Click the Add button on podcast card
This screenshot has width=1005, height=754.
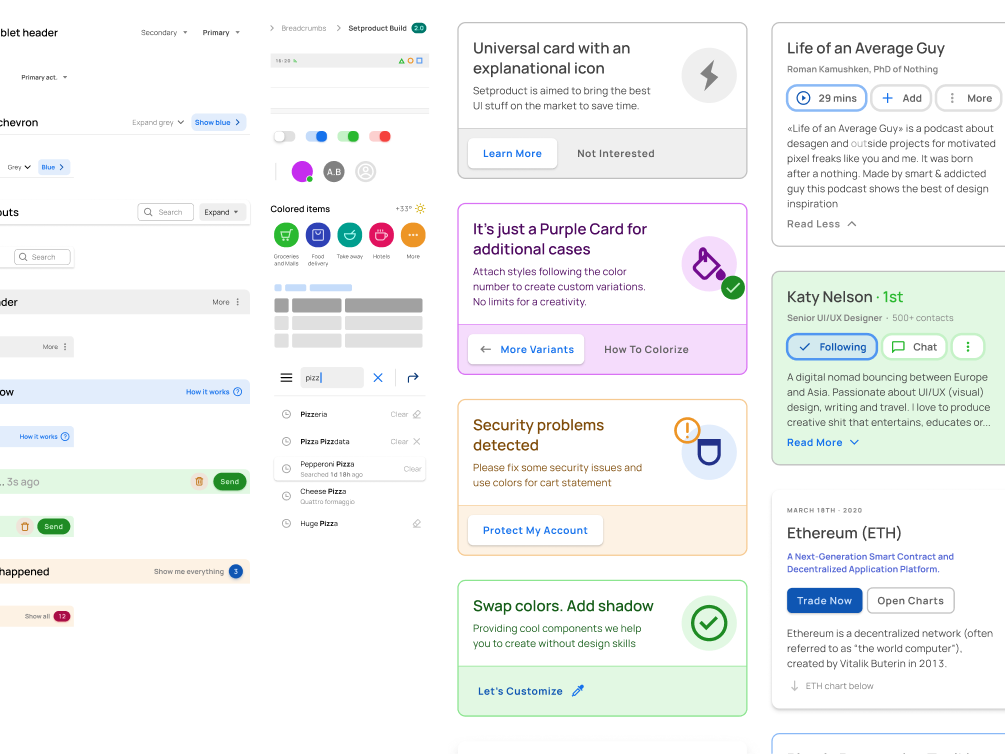[901, 98]
